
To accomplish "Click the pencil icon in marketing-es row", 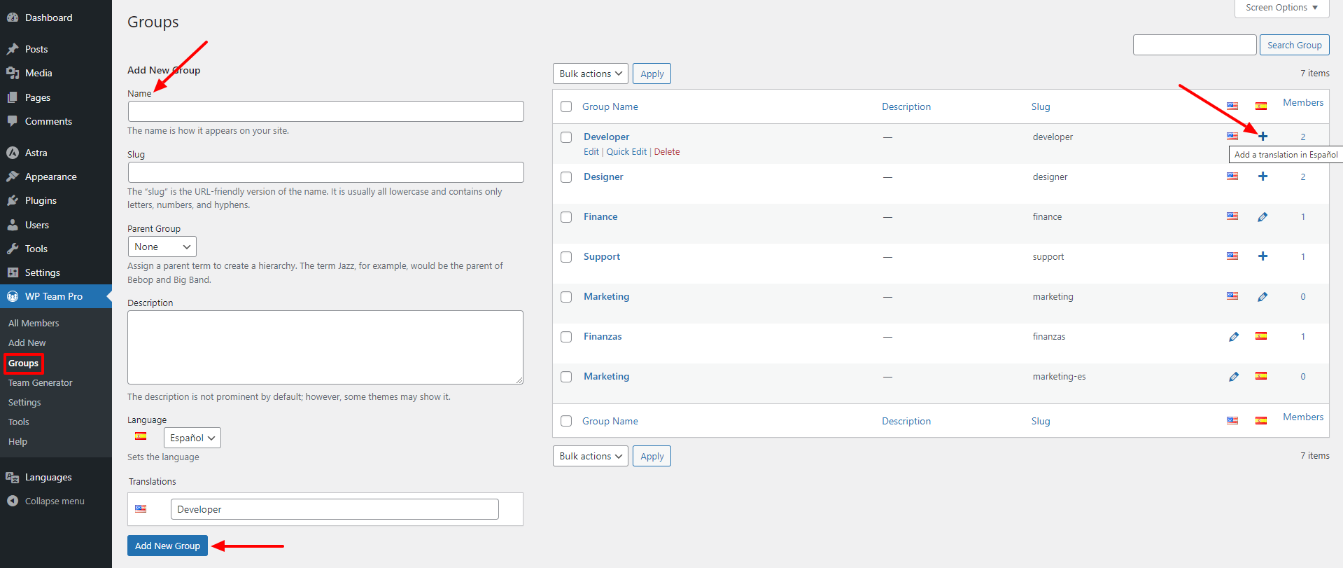I will 1233,377.
